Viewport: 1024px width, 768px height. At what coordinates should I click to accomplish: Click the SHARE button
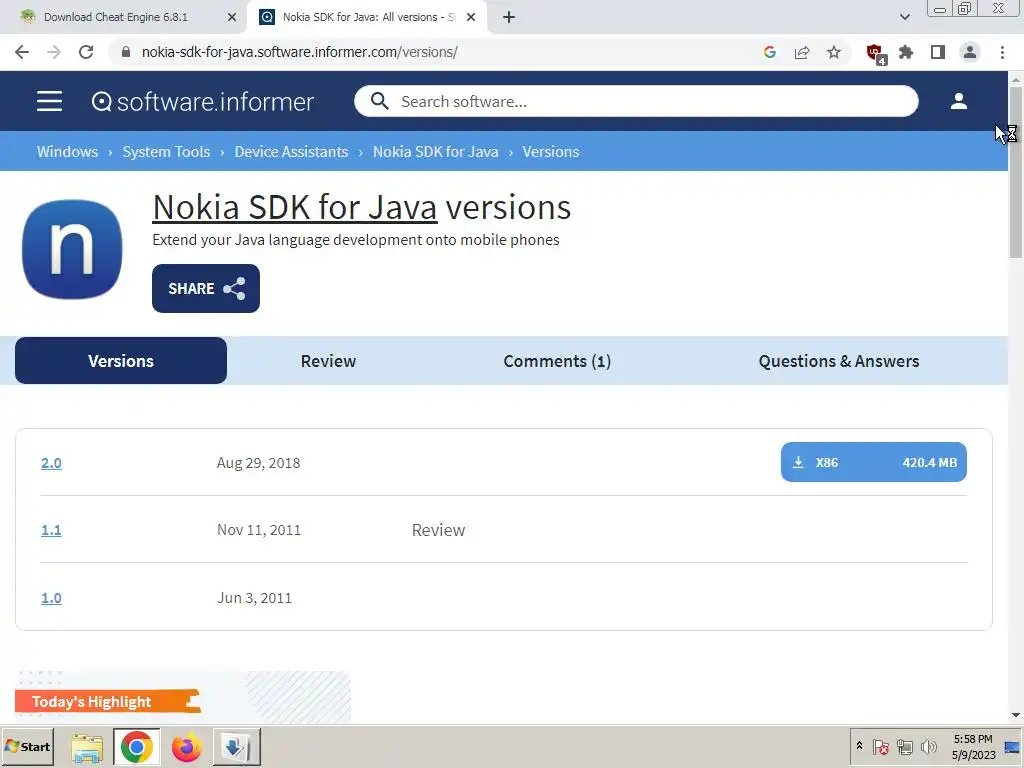tap(206, 288)
